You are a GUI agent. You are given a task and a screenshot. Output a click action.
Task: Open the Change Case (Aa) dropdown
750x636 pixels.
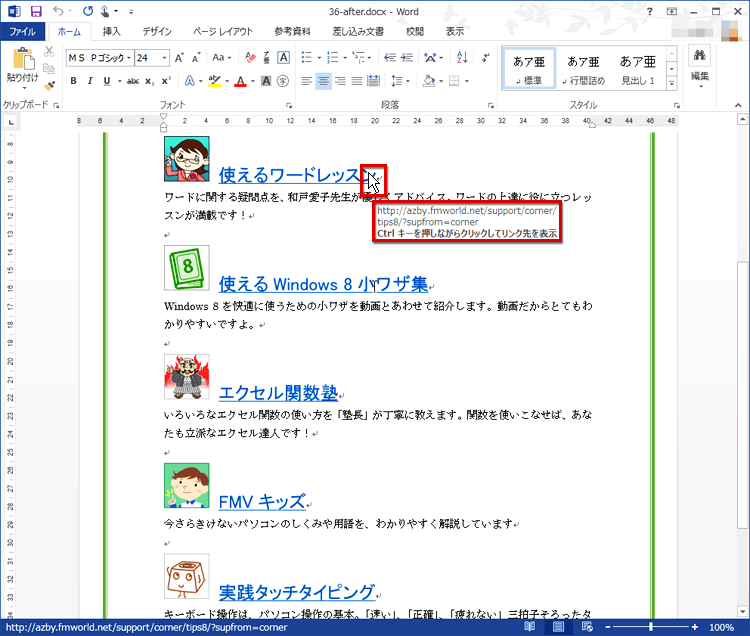pos(221,58)
